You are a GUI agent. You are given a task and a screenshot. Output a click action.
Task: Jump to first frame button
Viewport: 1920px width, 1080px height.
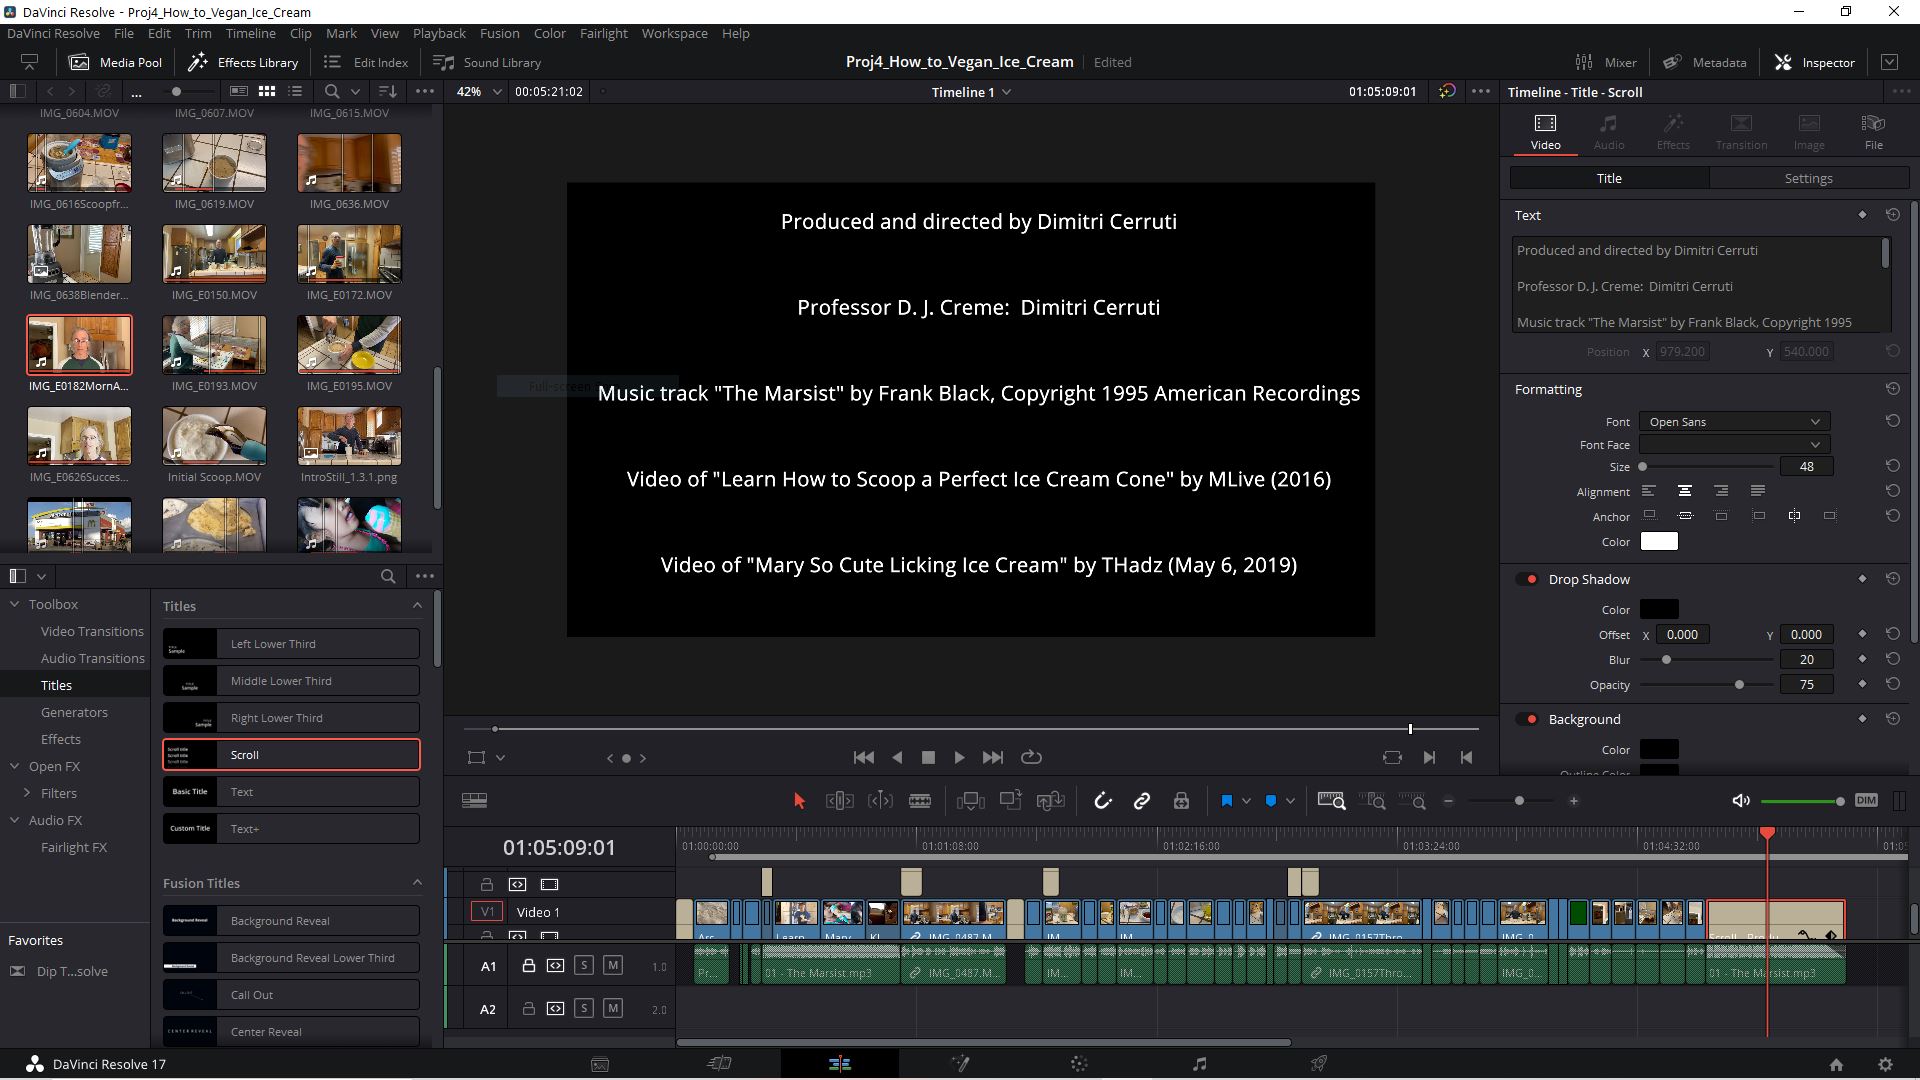pos(864,758)
